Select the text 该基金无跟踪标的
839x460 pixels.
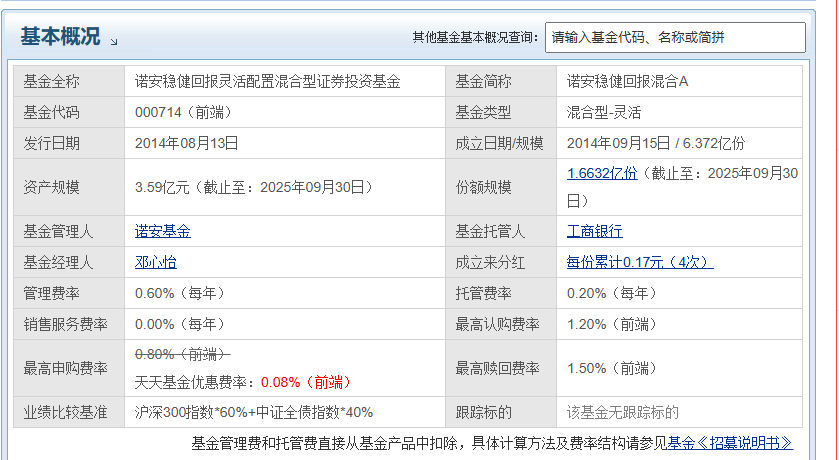coord(623,412)
